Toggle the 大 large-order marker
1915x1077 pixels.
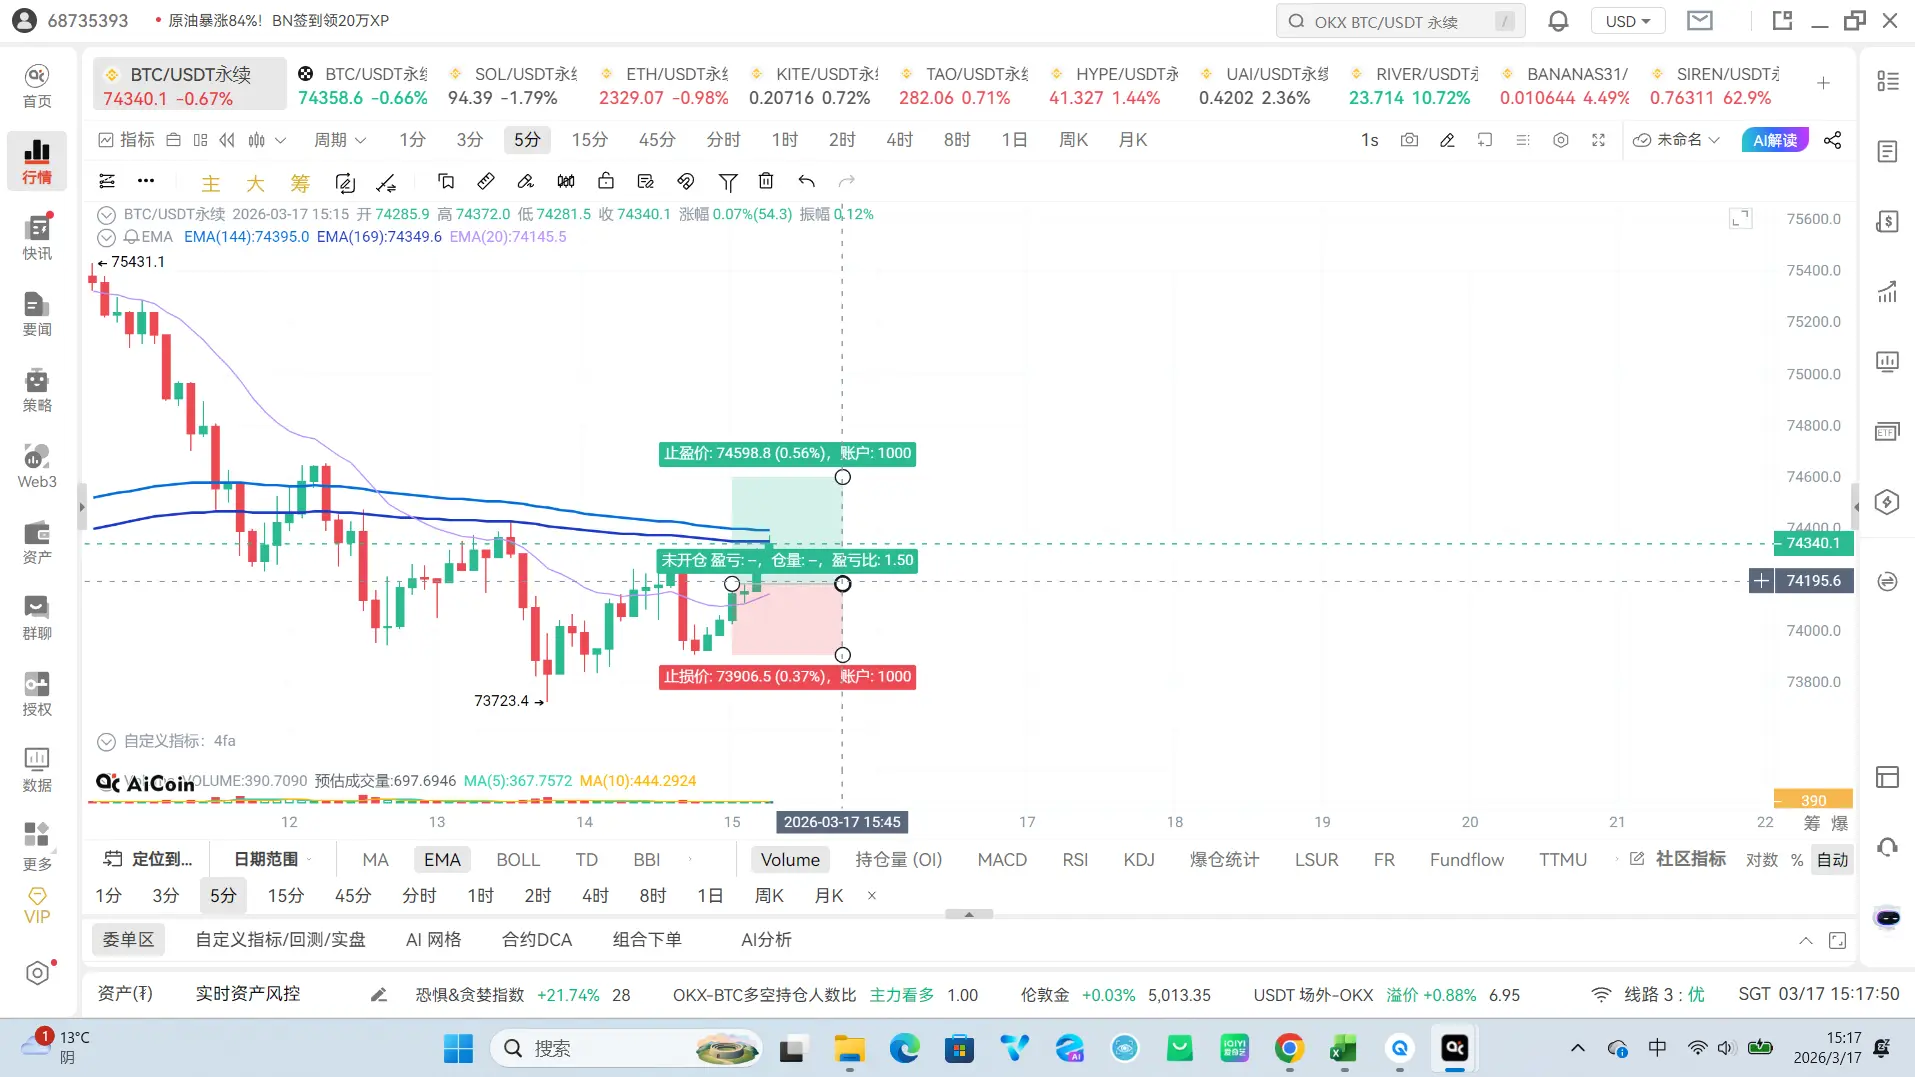[x=255, y=182]
